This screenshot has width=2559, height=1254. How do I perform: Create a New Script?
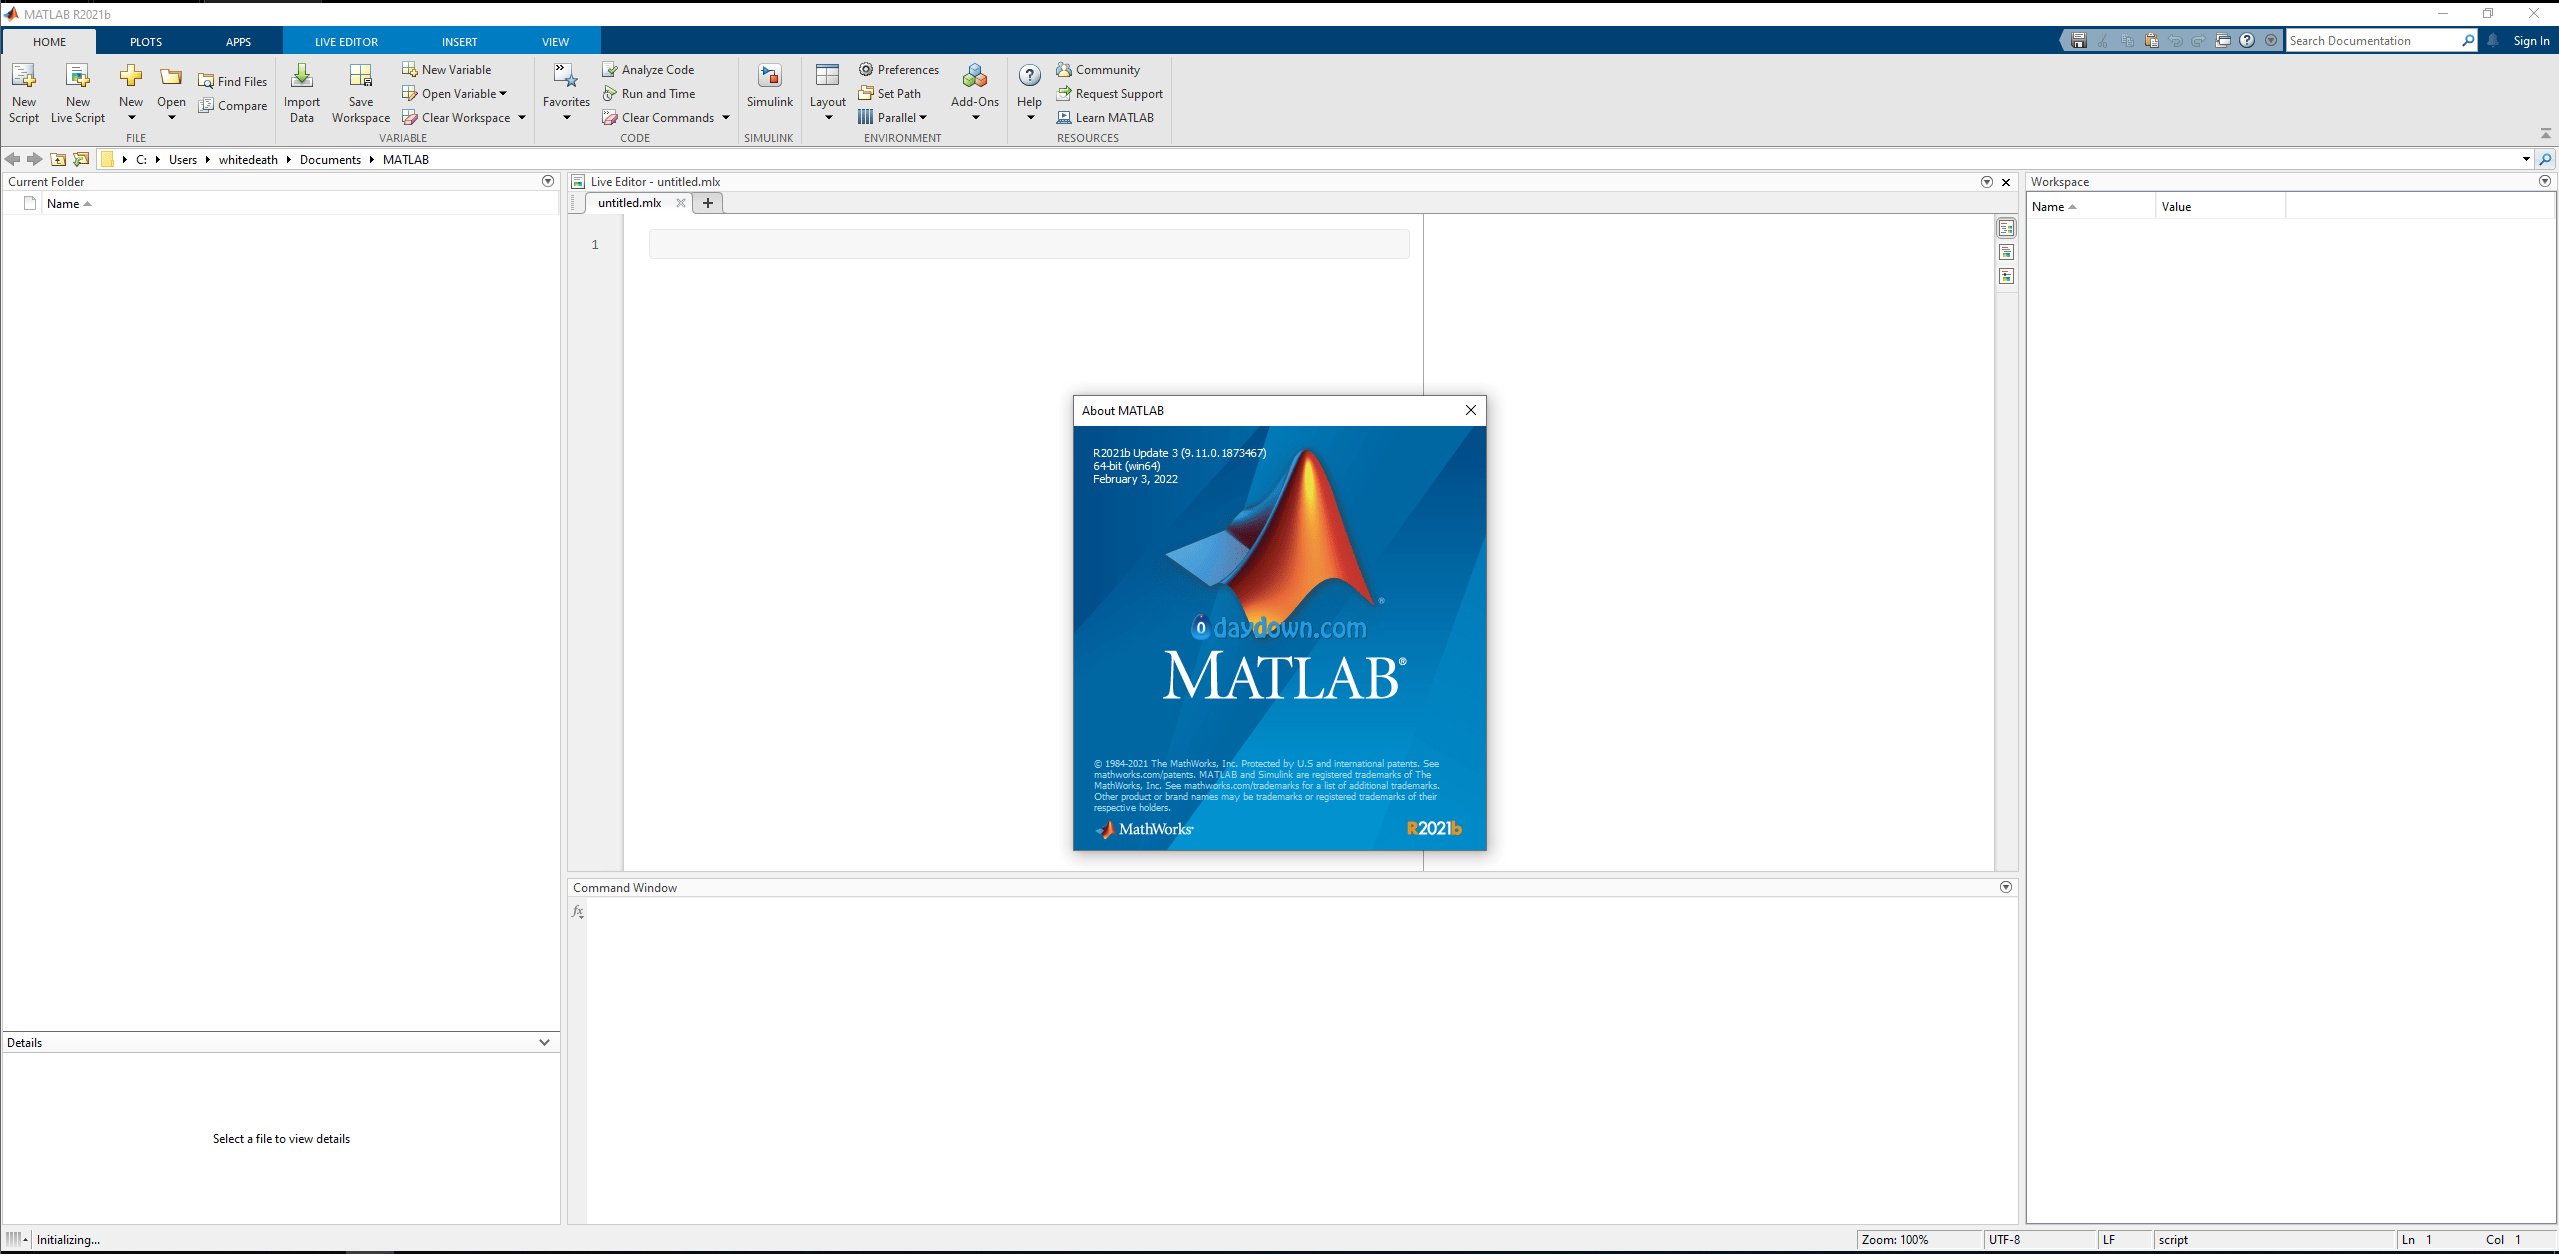point(24,93)
